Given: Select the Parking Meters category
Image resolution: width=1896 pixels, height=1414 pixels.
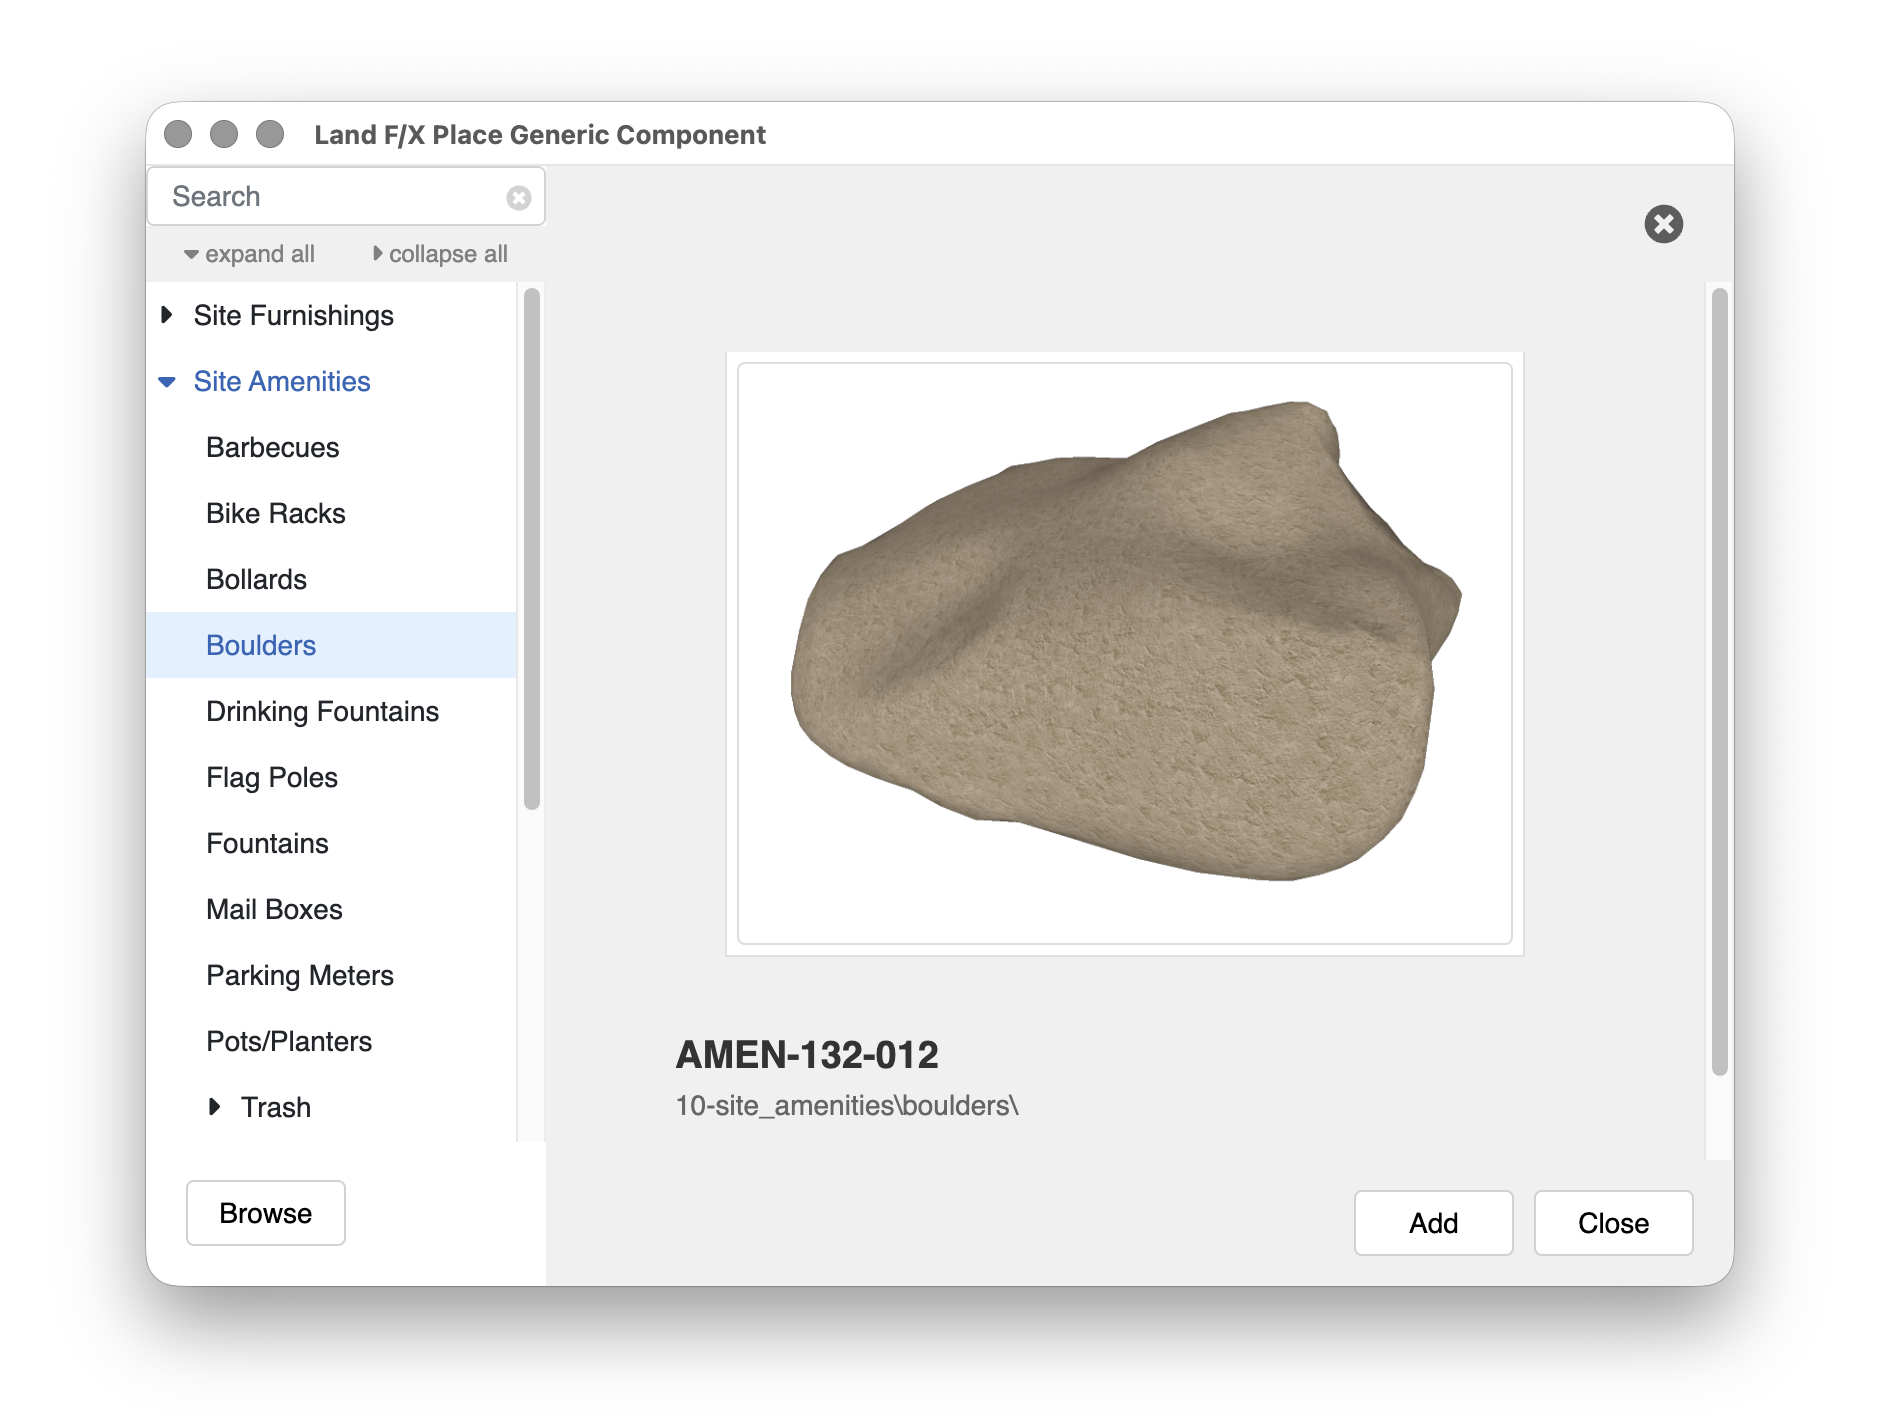Looking at the screenshot, I should (331, 975).
